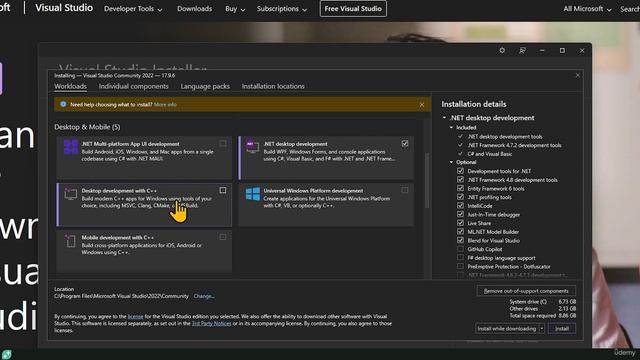This screenshot has width=640, height=360.
Task: Uncheck Just-In-Time debugger
Action: pos(460,214)
